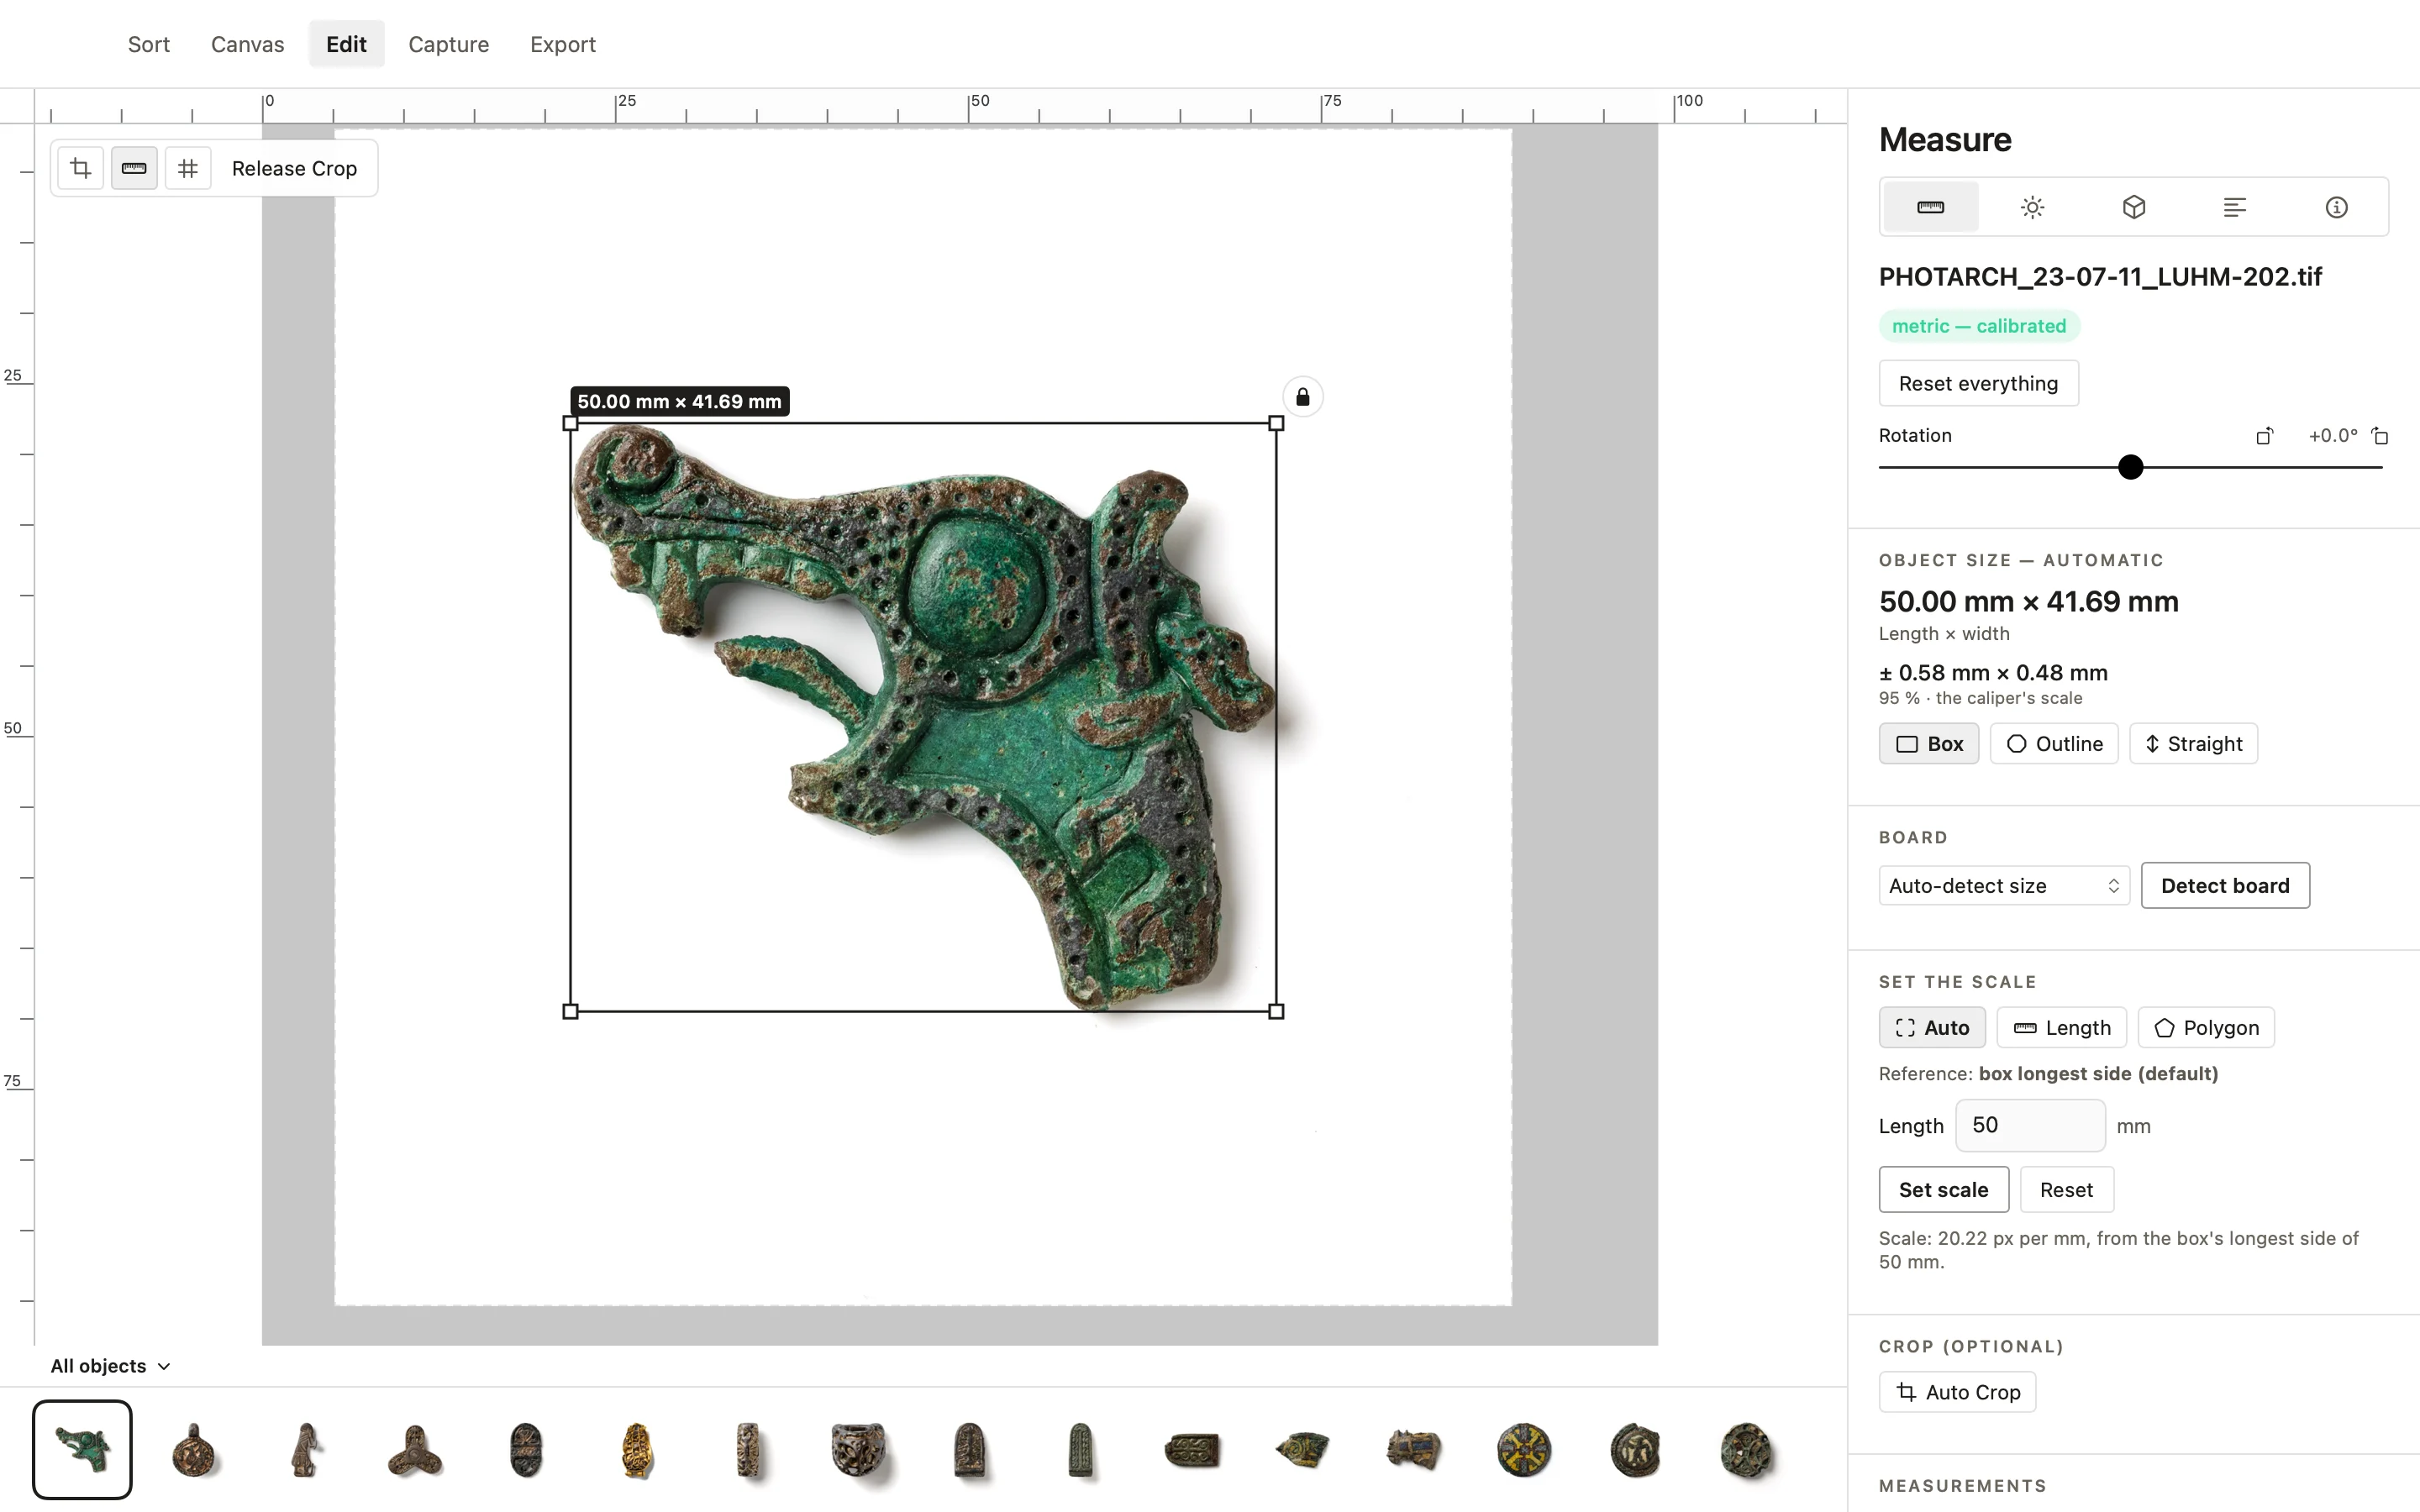Choose Length scale mode
Viewport: 2420px width, 1512px height.
pos(2062,1028)
